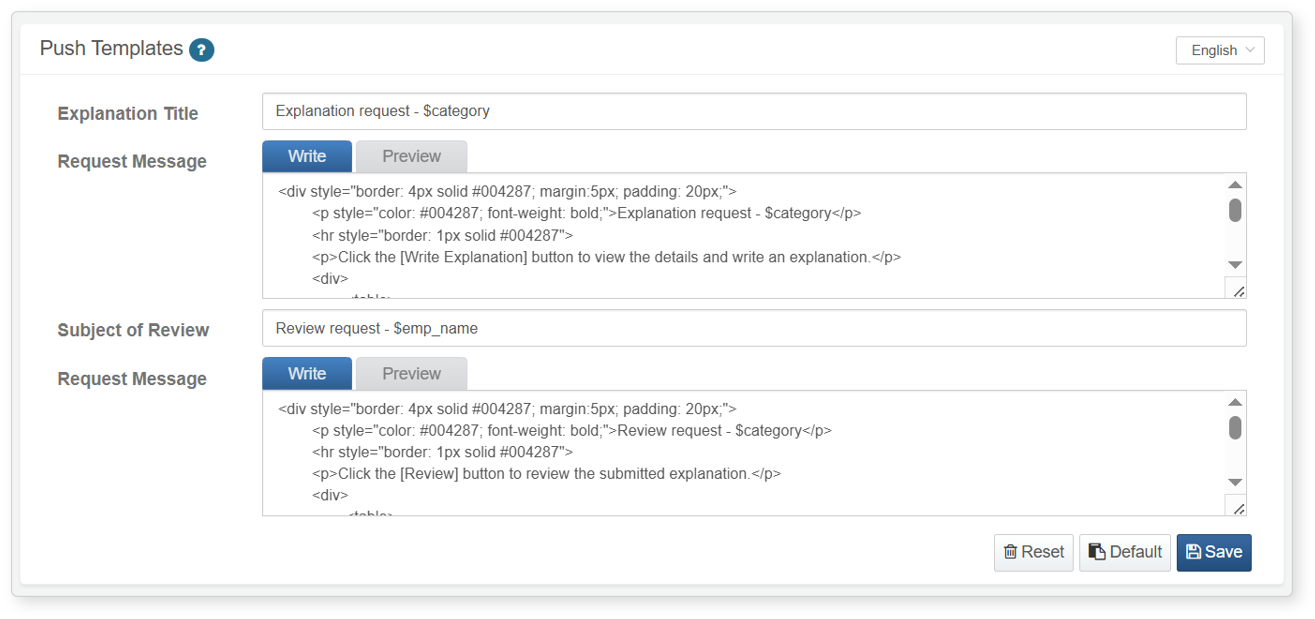Click the Reset button with trash icon
The height and width of the screenshot is (619, 1315).
tap(1033, 552)
